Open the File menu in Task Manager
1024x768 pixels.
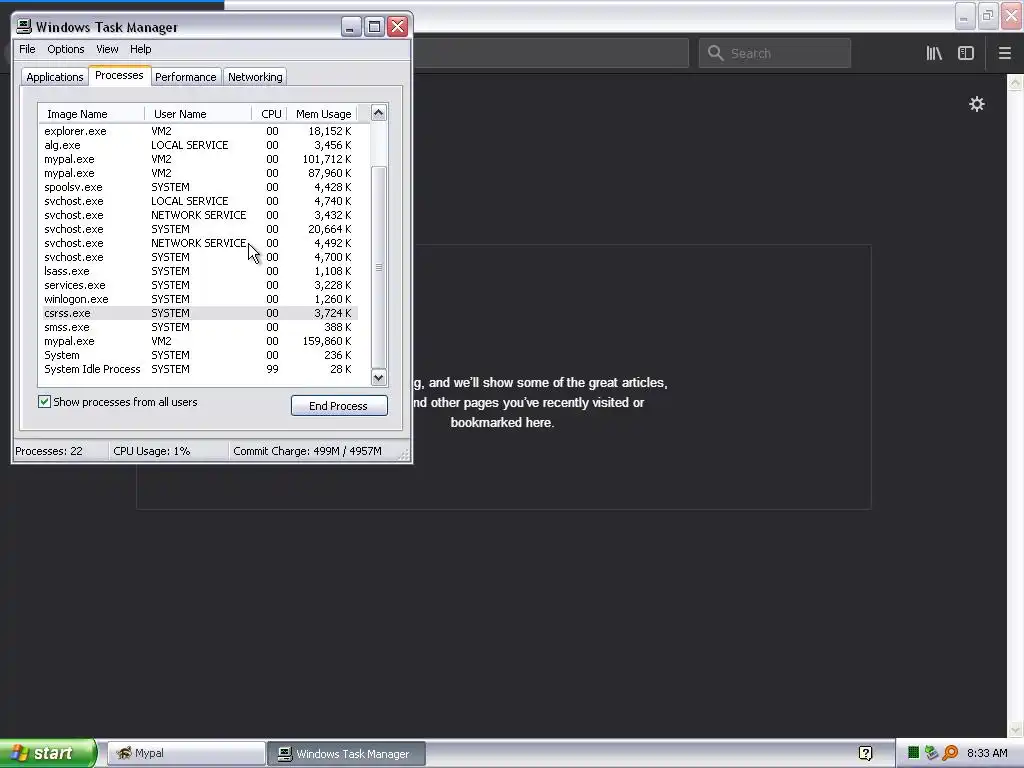(27, 49)
